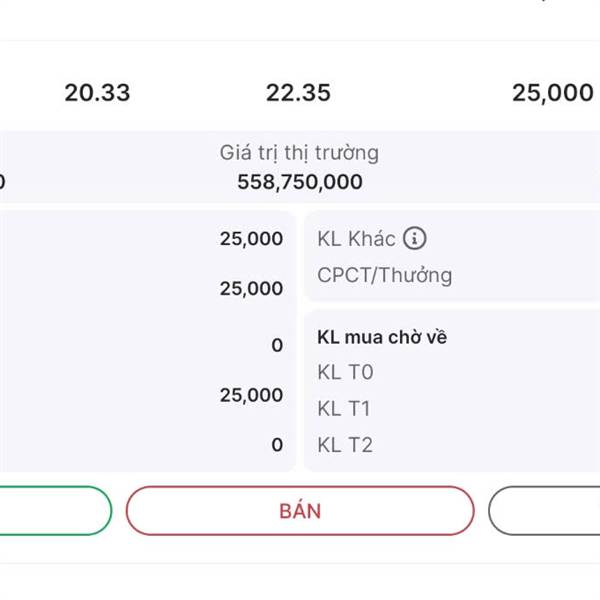Tap the green-outlined button at left

(55, 511)
